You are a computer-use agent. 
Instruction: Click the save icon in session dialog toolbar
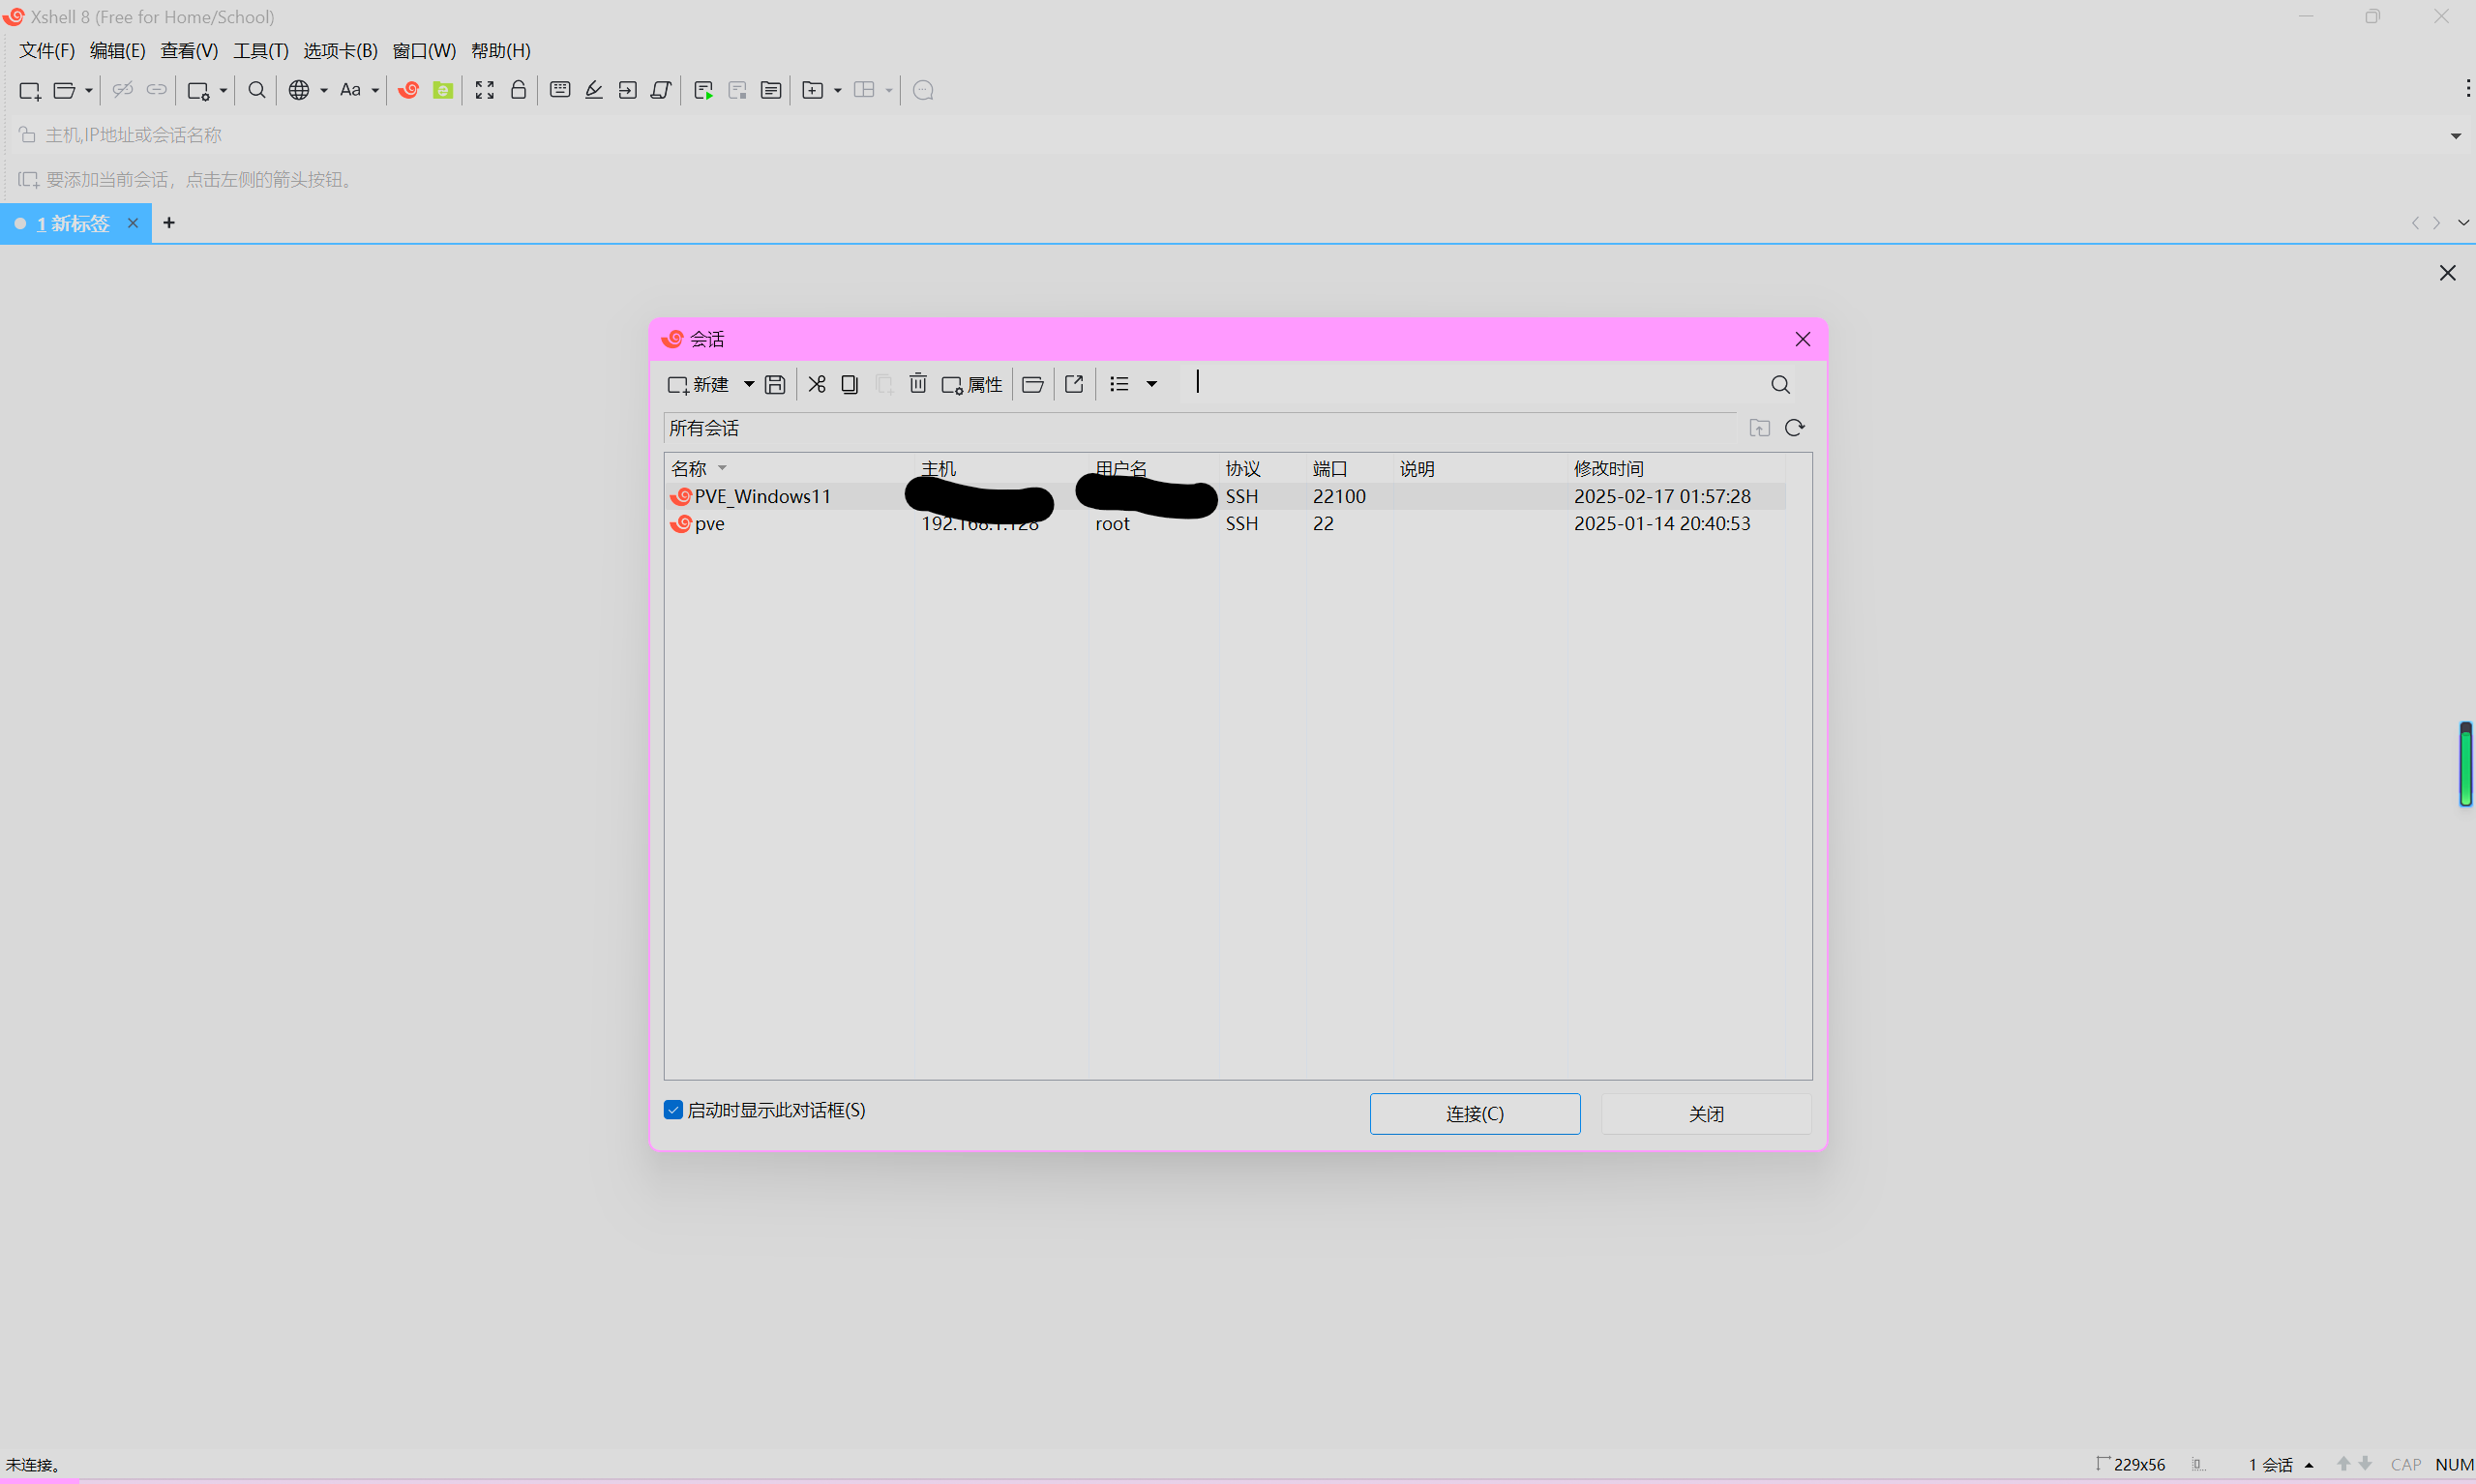coord(774,384)
